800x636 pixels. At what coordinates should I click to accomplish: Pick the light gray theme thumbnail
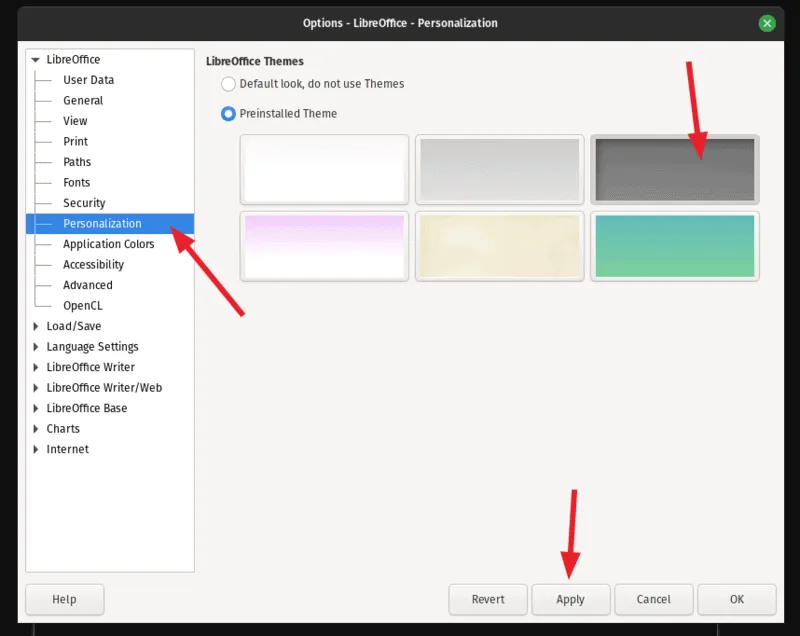[x=499, y=170]
